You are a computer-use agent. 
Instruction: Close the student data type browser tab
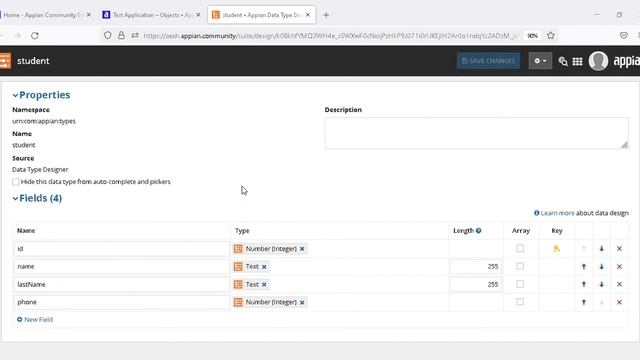[308, 15]
